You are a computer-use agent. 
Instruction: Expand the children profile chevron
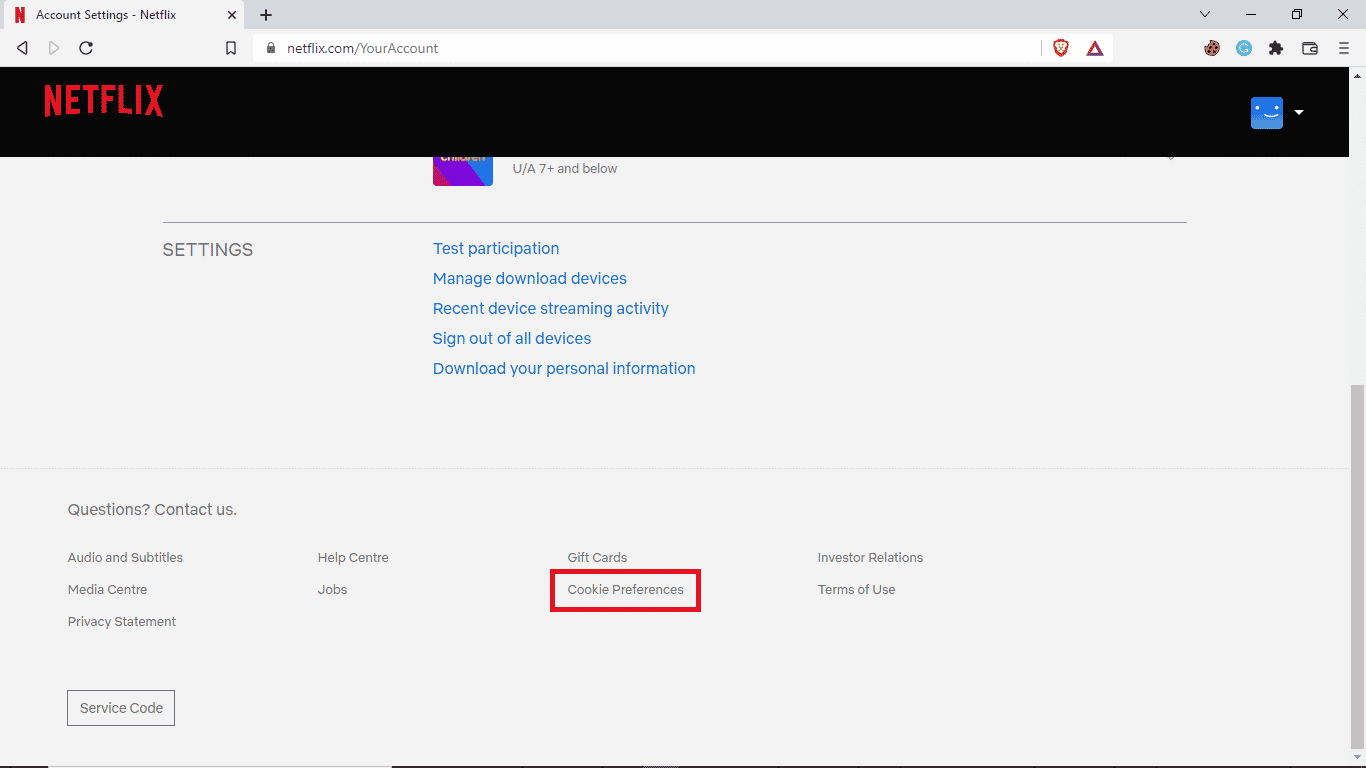[x=1170, y=157]
